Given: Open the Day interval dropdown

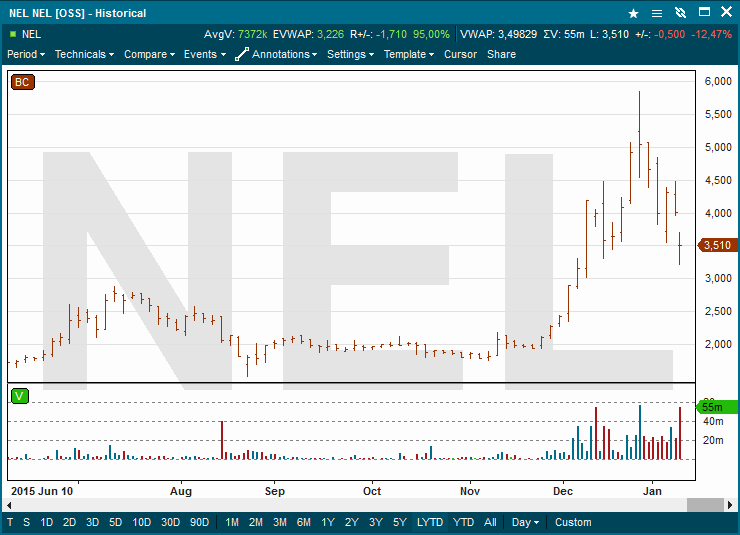Looking at the screenshot, I should pos(525,522).
